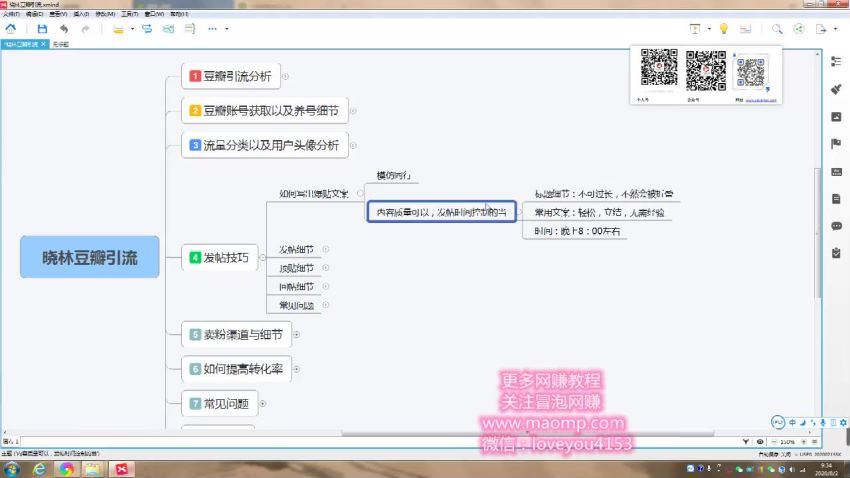Open the 帮助 menu
This screenshot has width=850, height=478.
pos(179,14)
